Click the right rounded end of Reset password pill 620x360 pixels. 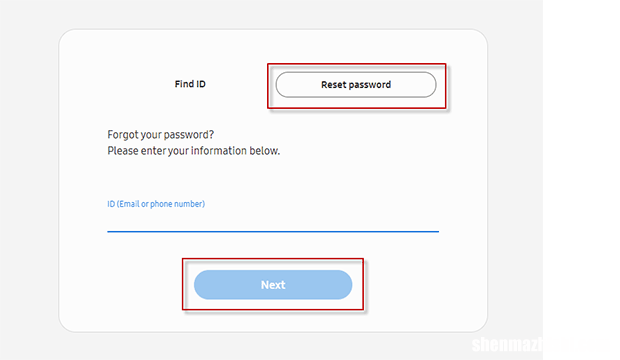point(429,85)
